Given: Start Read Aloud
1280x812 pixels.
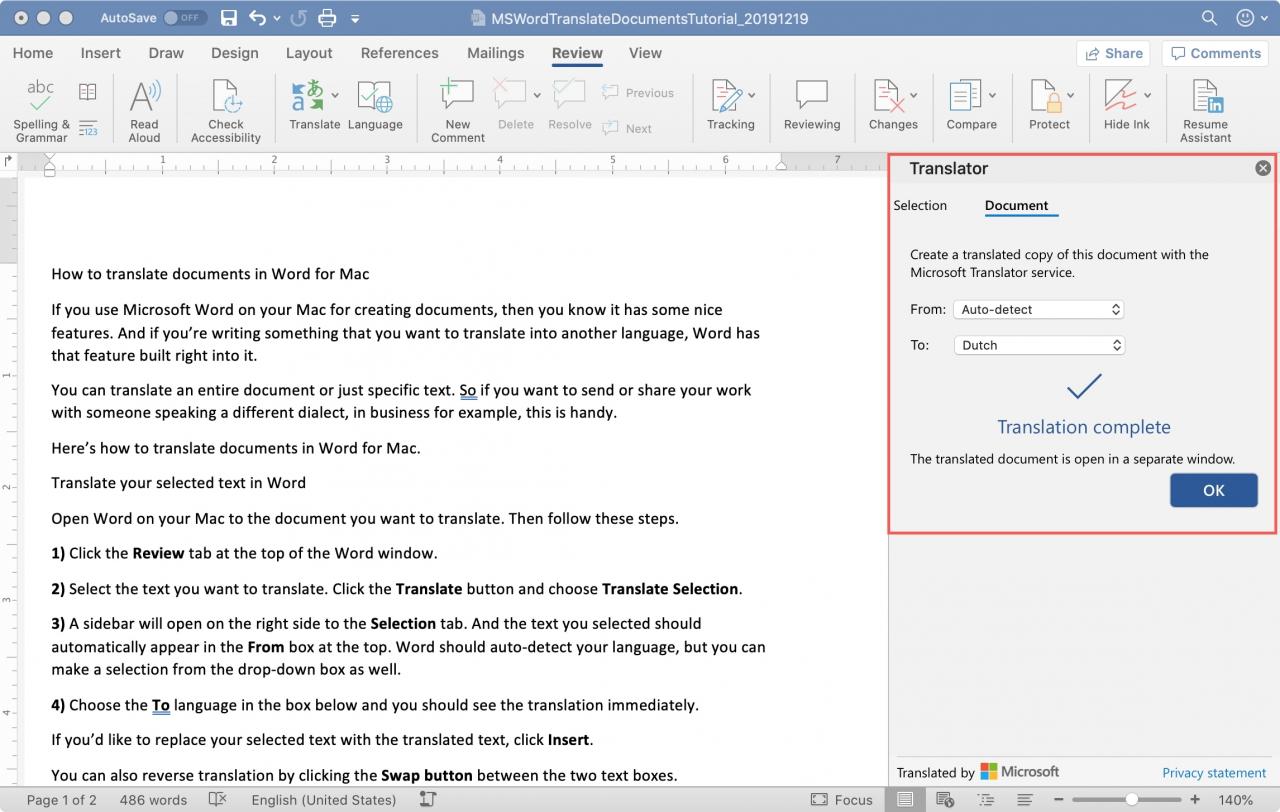Looking at the screenshot, I should (145, 111).
